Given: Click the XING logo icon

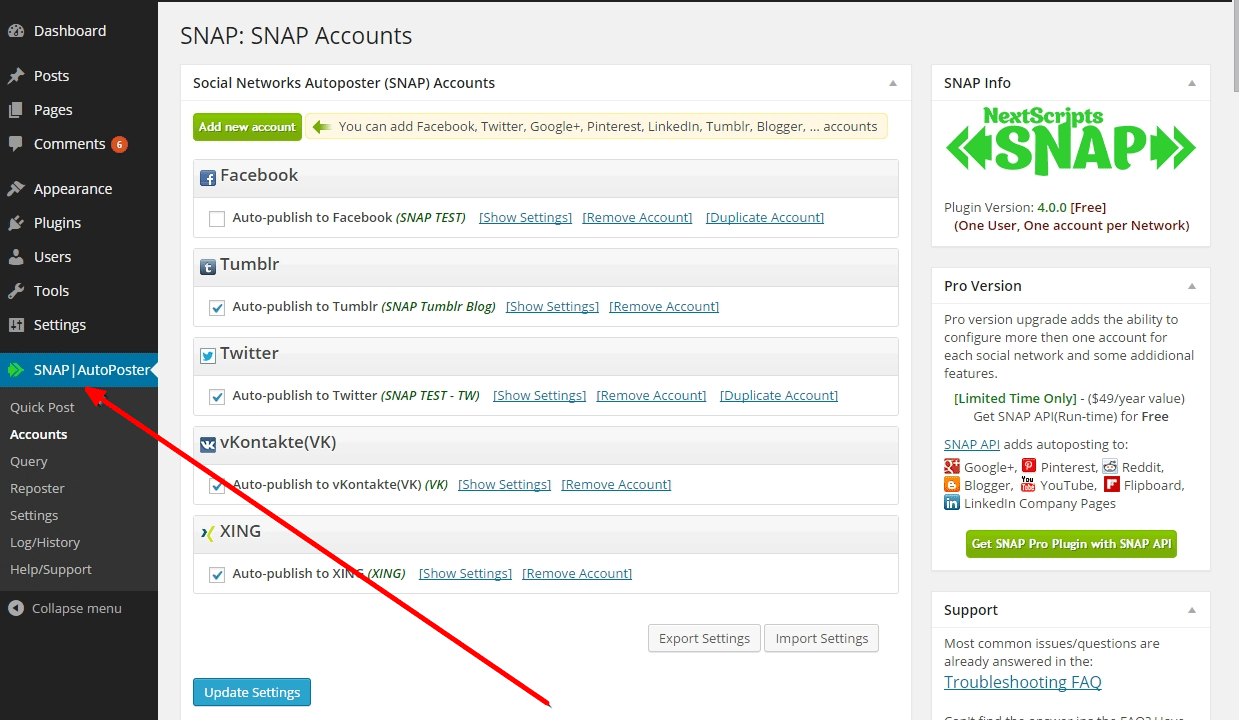Looking at the screenshot, I should point(208,534).
